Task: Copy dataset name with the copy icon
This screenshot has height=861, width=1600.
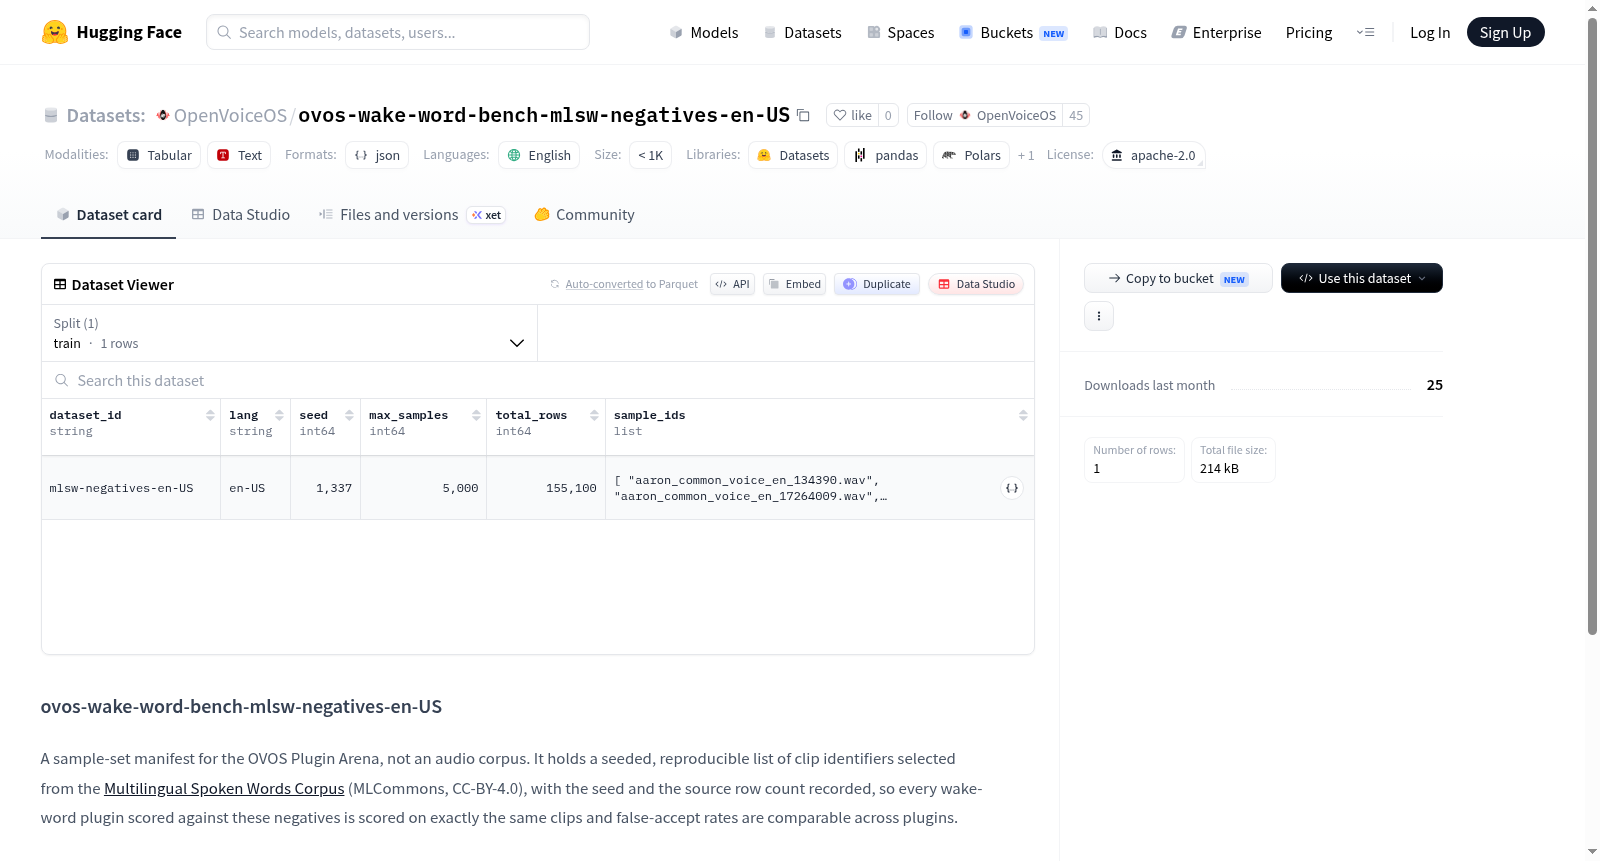Action: tap(803, 115)
